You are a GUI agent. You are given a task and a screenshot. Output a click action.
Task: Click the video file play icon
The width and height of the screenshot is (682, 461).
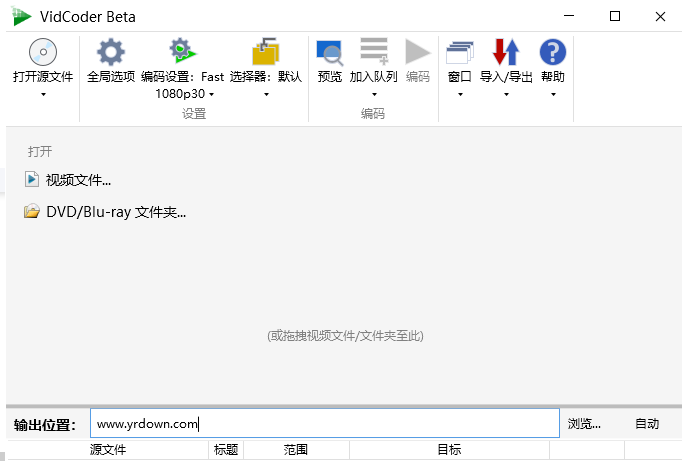click(32, 179)
